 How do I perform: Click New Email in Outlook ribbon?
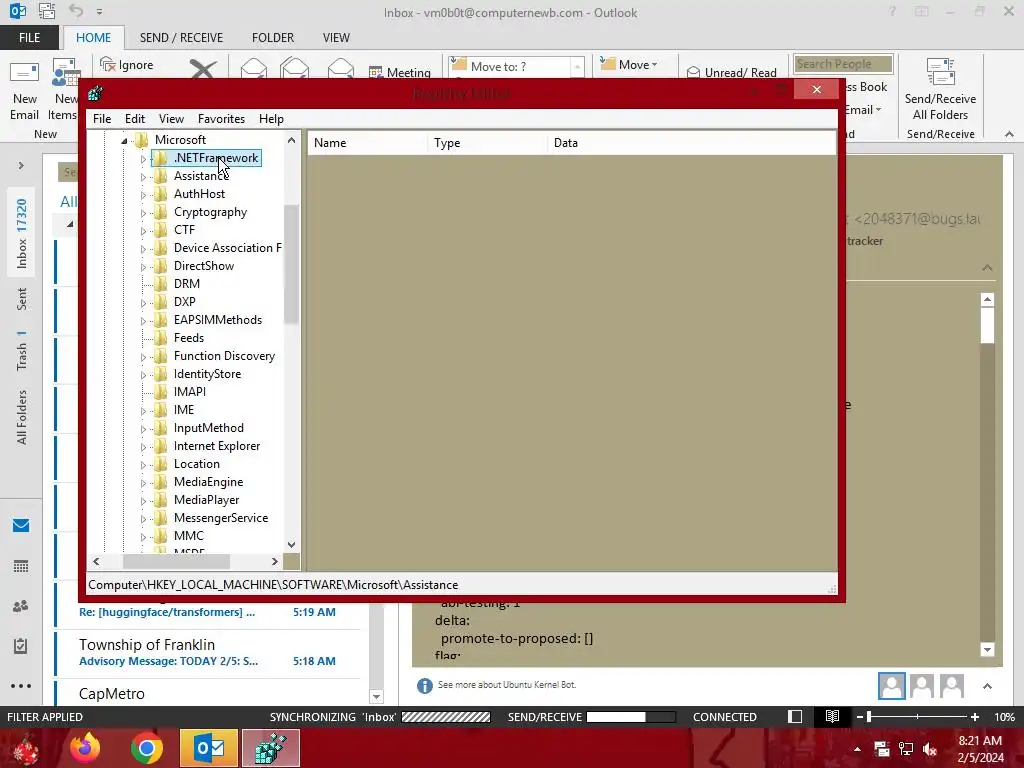coord(24,89)
